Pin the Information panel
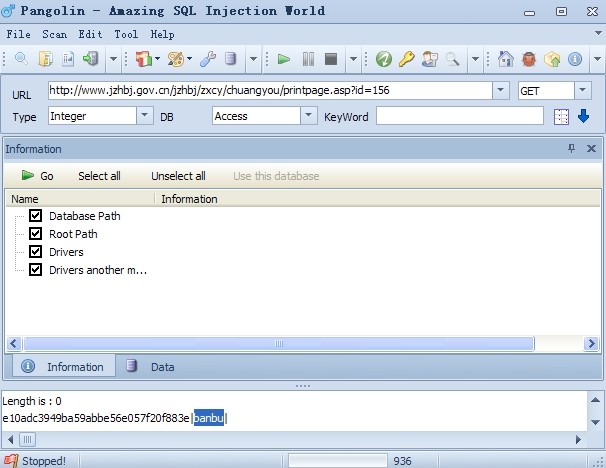 [571, 148]
